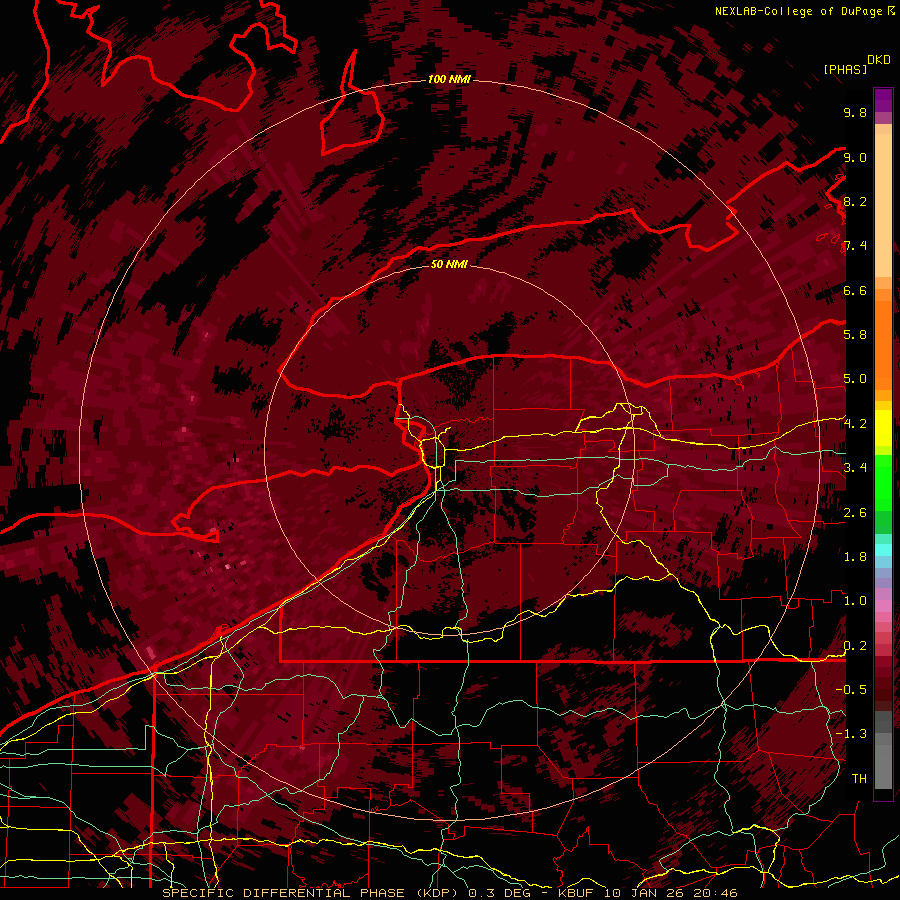This screenshot has height=900, width=900.
Task: Click the DKD legend header
Action: coord(879,60)
